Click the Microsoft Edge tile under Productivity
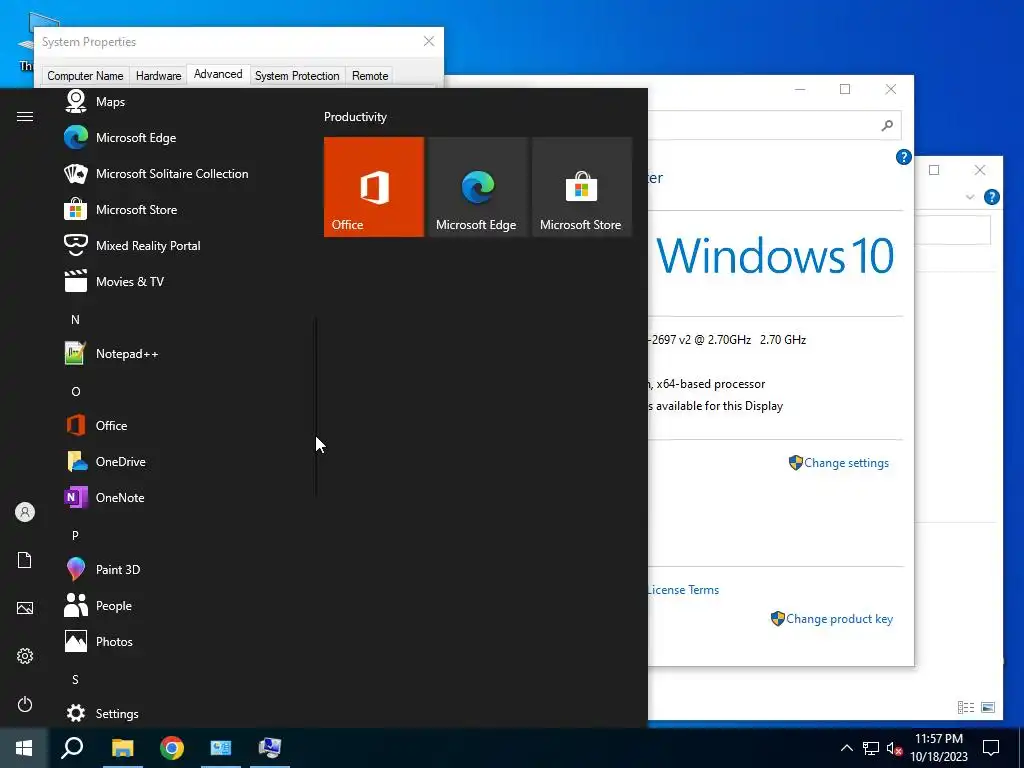The height and width of the screenshot is (768, 1024). coord(477,187)
